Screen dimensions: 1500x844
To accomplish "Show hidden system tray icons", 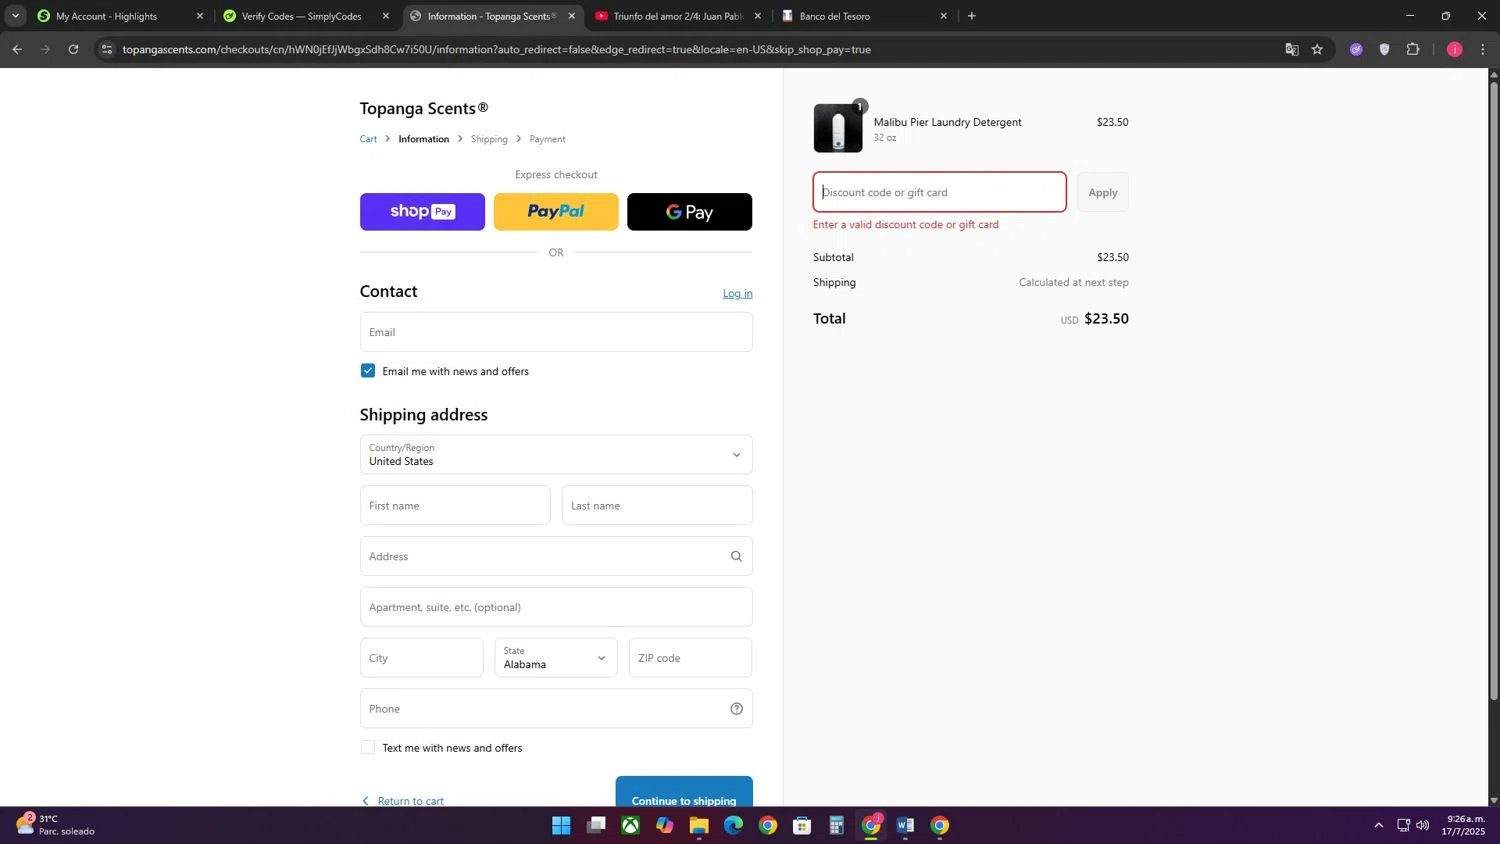I will pyautogui.click(x=1378, y=825).
